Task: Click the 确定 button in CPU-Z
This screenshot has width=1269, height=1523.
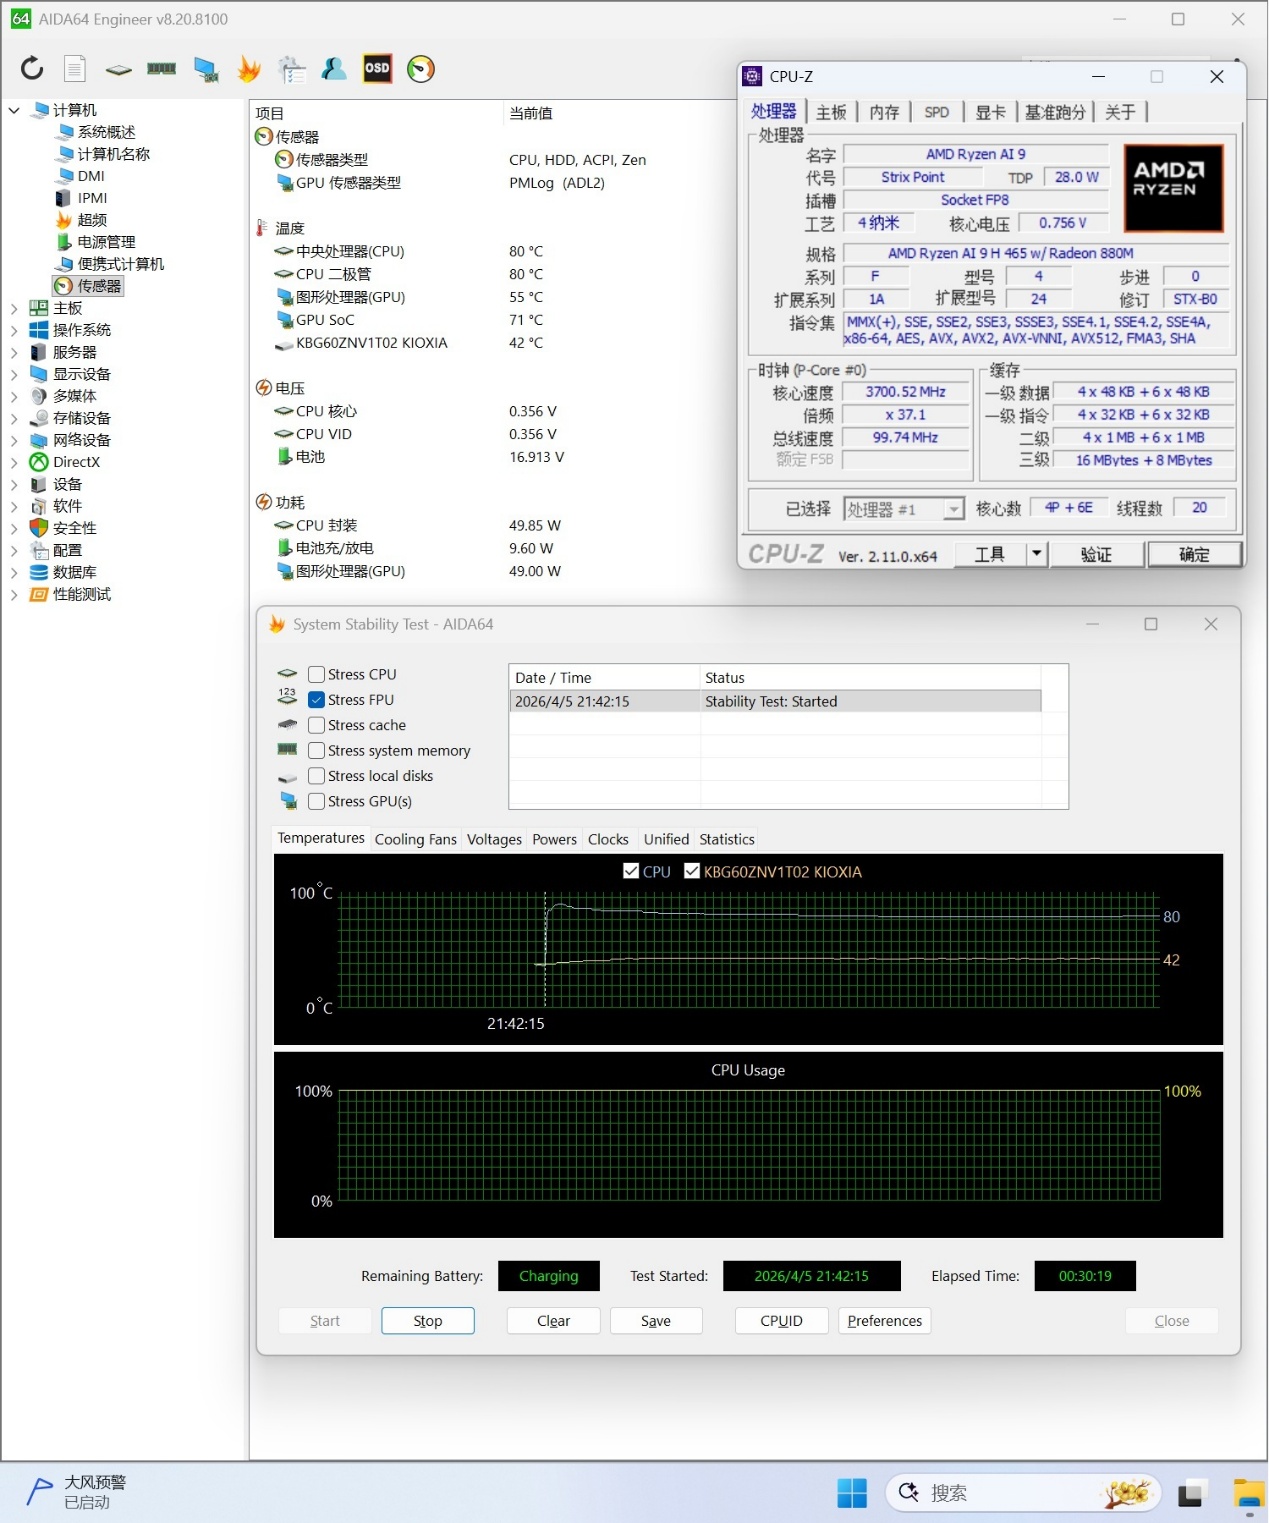Action: [1194, 554]
